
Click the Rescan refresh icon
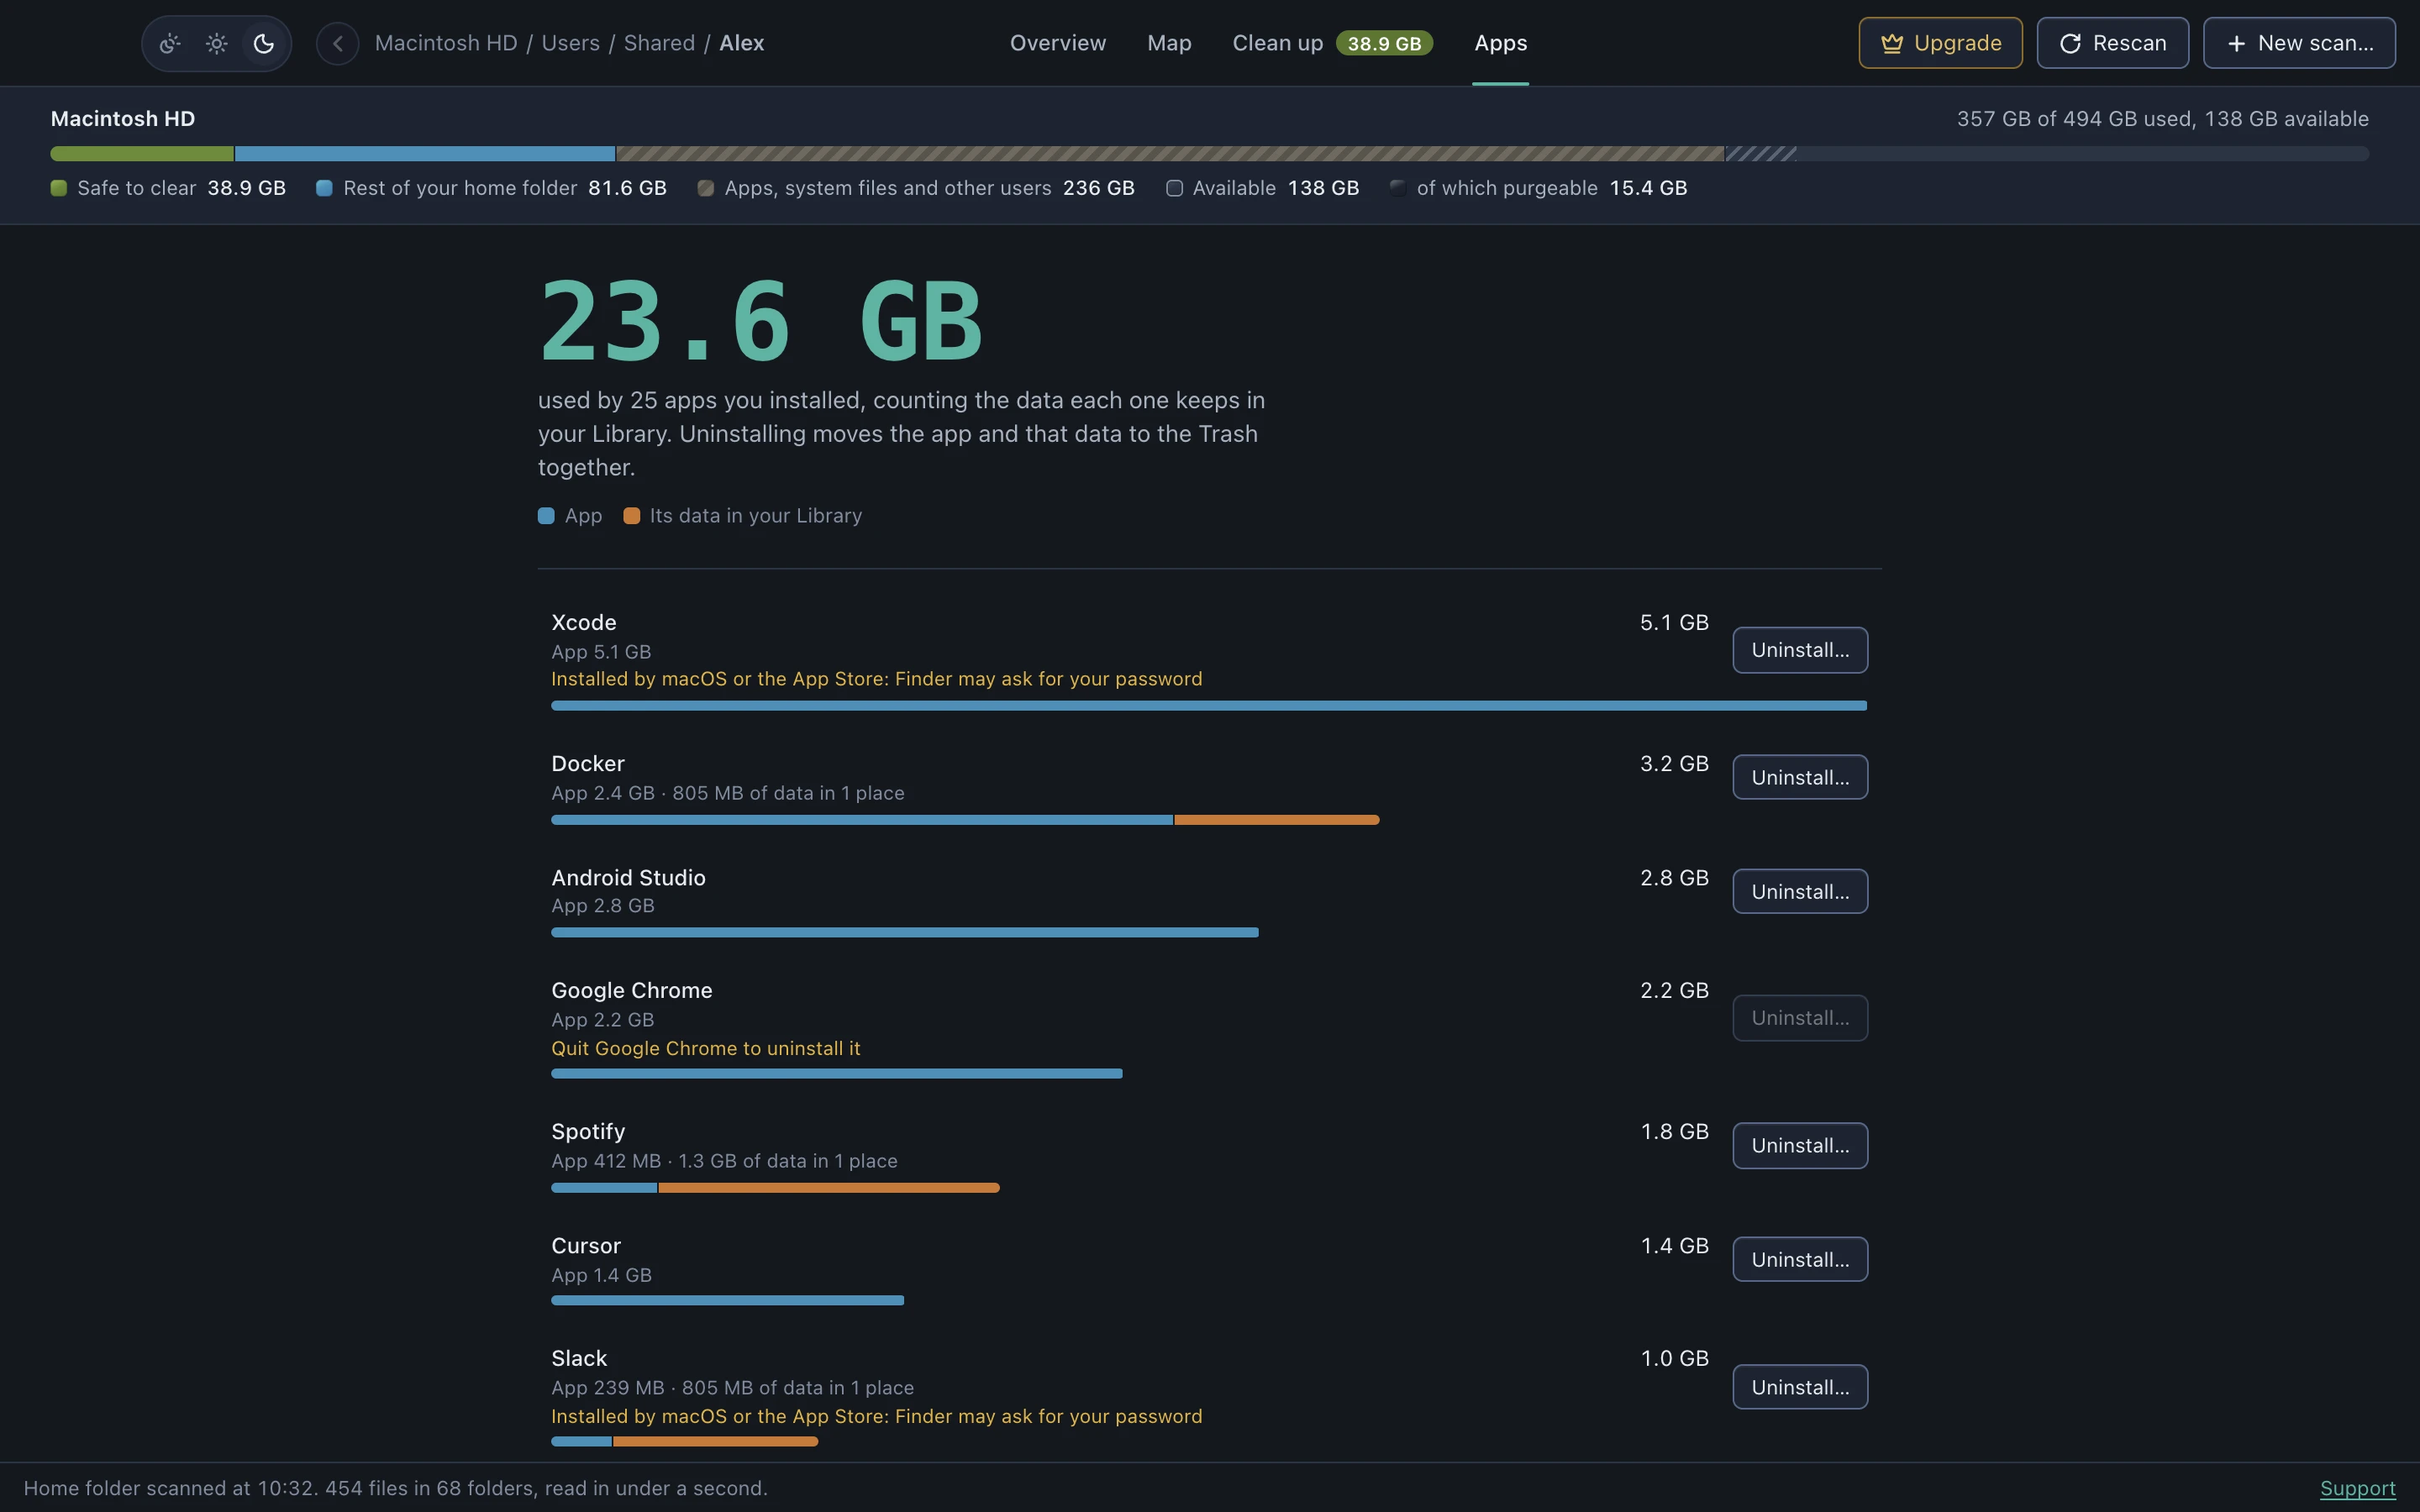pyautogui.click(x=2070, y=43)
